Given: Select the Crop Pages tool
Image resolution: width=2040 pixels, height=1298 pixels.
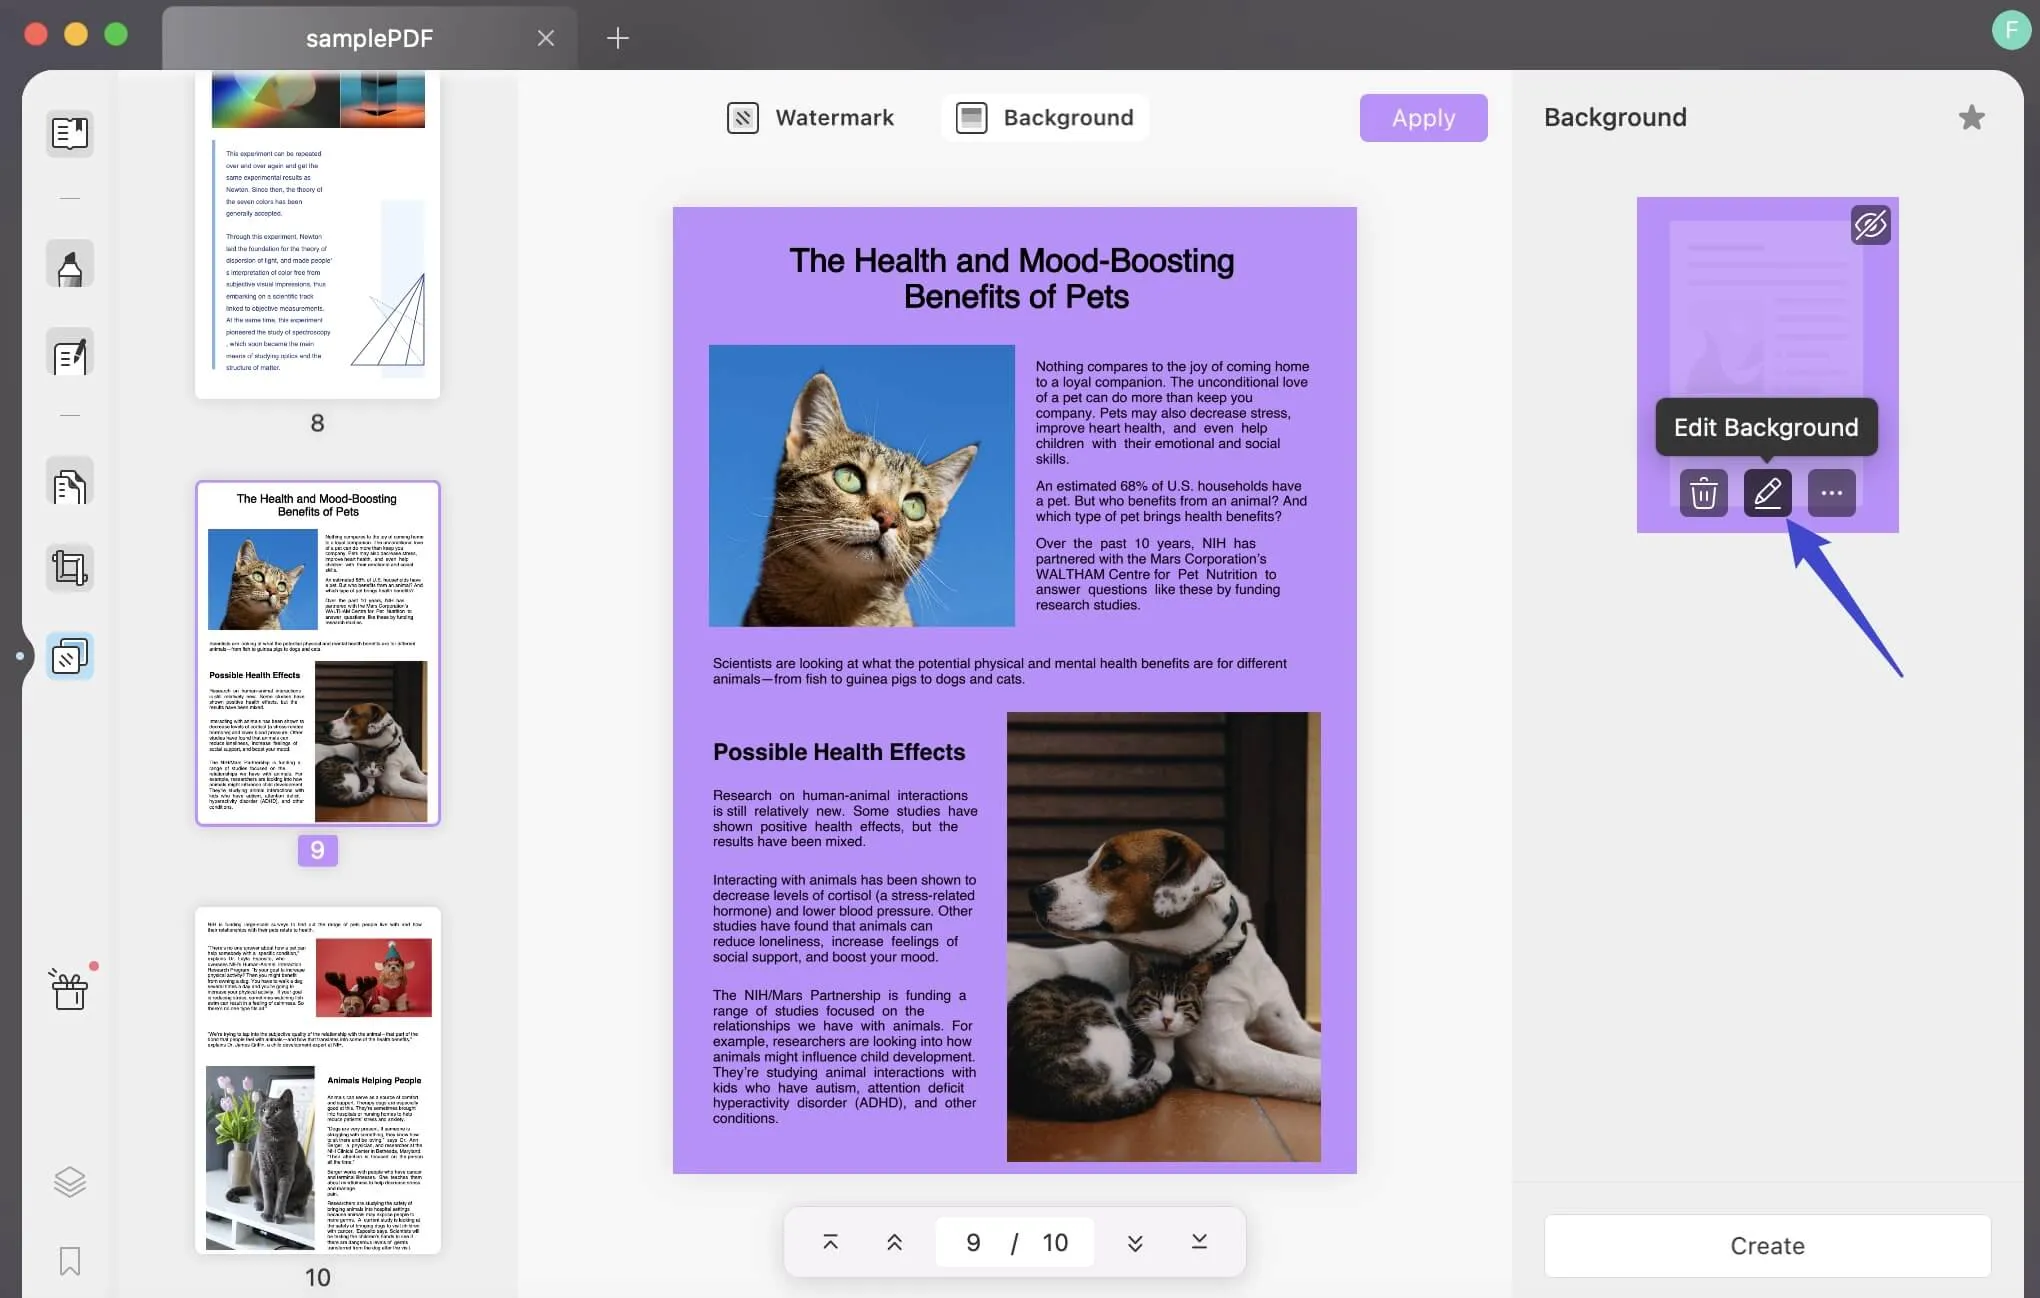Looking at the screenshot, I should 70,569.
